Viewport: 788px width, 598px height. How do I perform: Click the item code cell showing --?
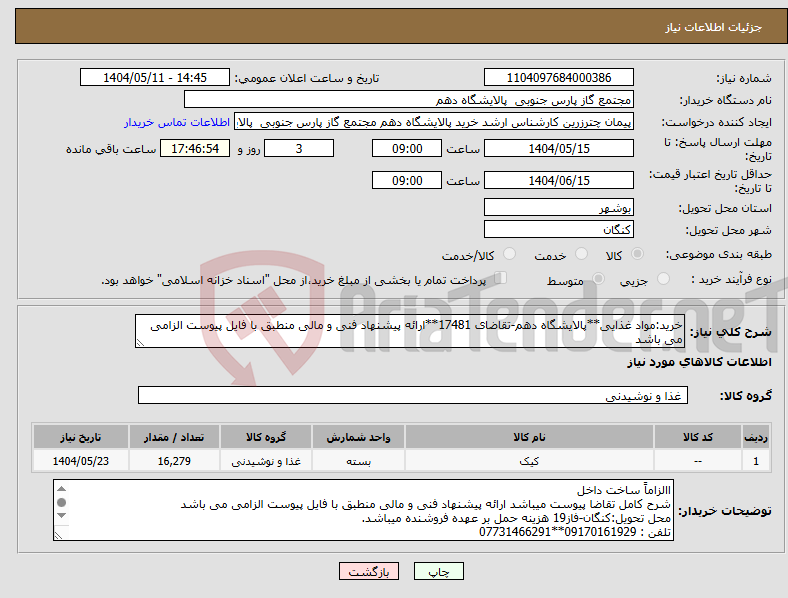coord(698,461)
